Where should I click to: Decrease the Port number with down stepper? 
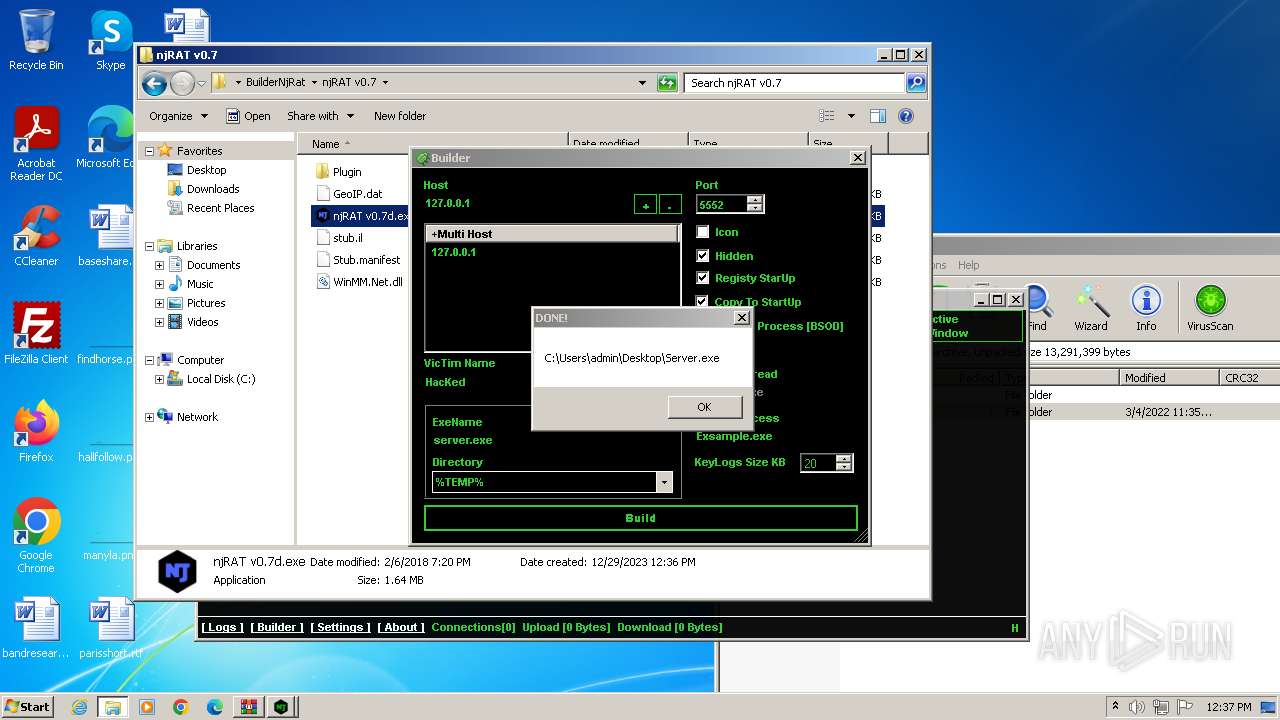click(x=755, y=209)
